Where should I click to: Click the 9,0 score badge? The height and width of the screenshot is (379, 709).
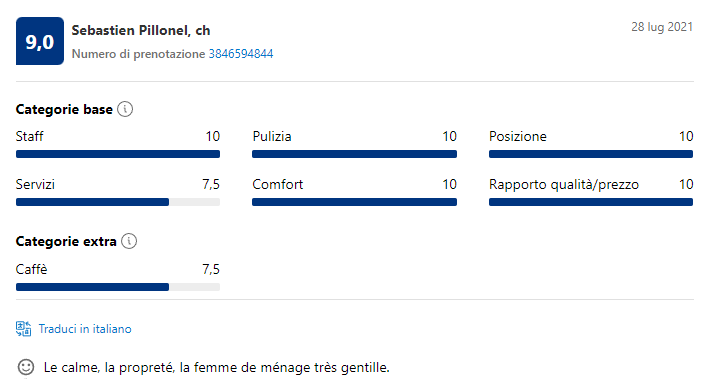pyautogui.click(x=40, y=41)
